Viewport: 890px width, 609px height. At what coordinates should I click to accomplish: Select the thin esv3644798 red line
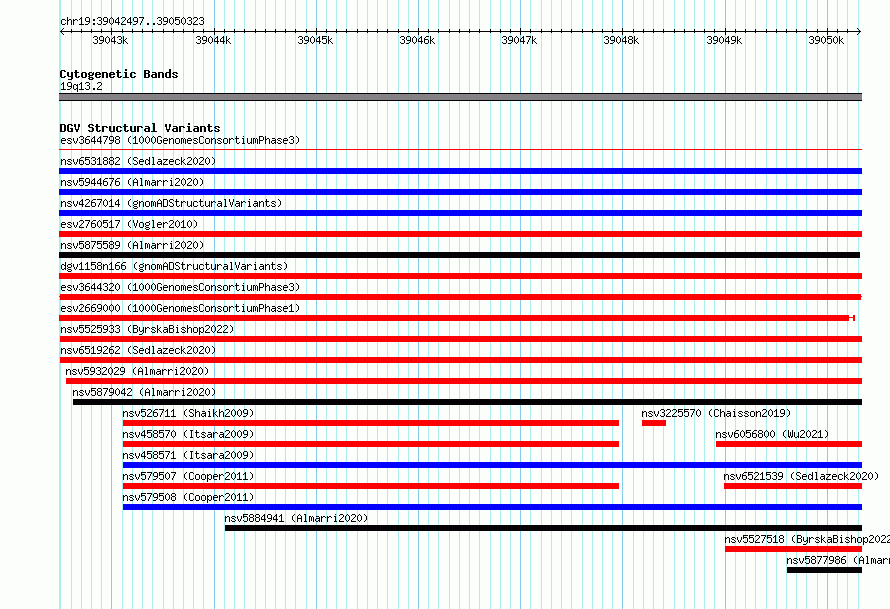(x=460, y=150)
